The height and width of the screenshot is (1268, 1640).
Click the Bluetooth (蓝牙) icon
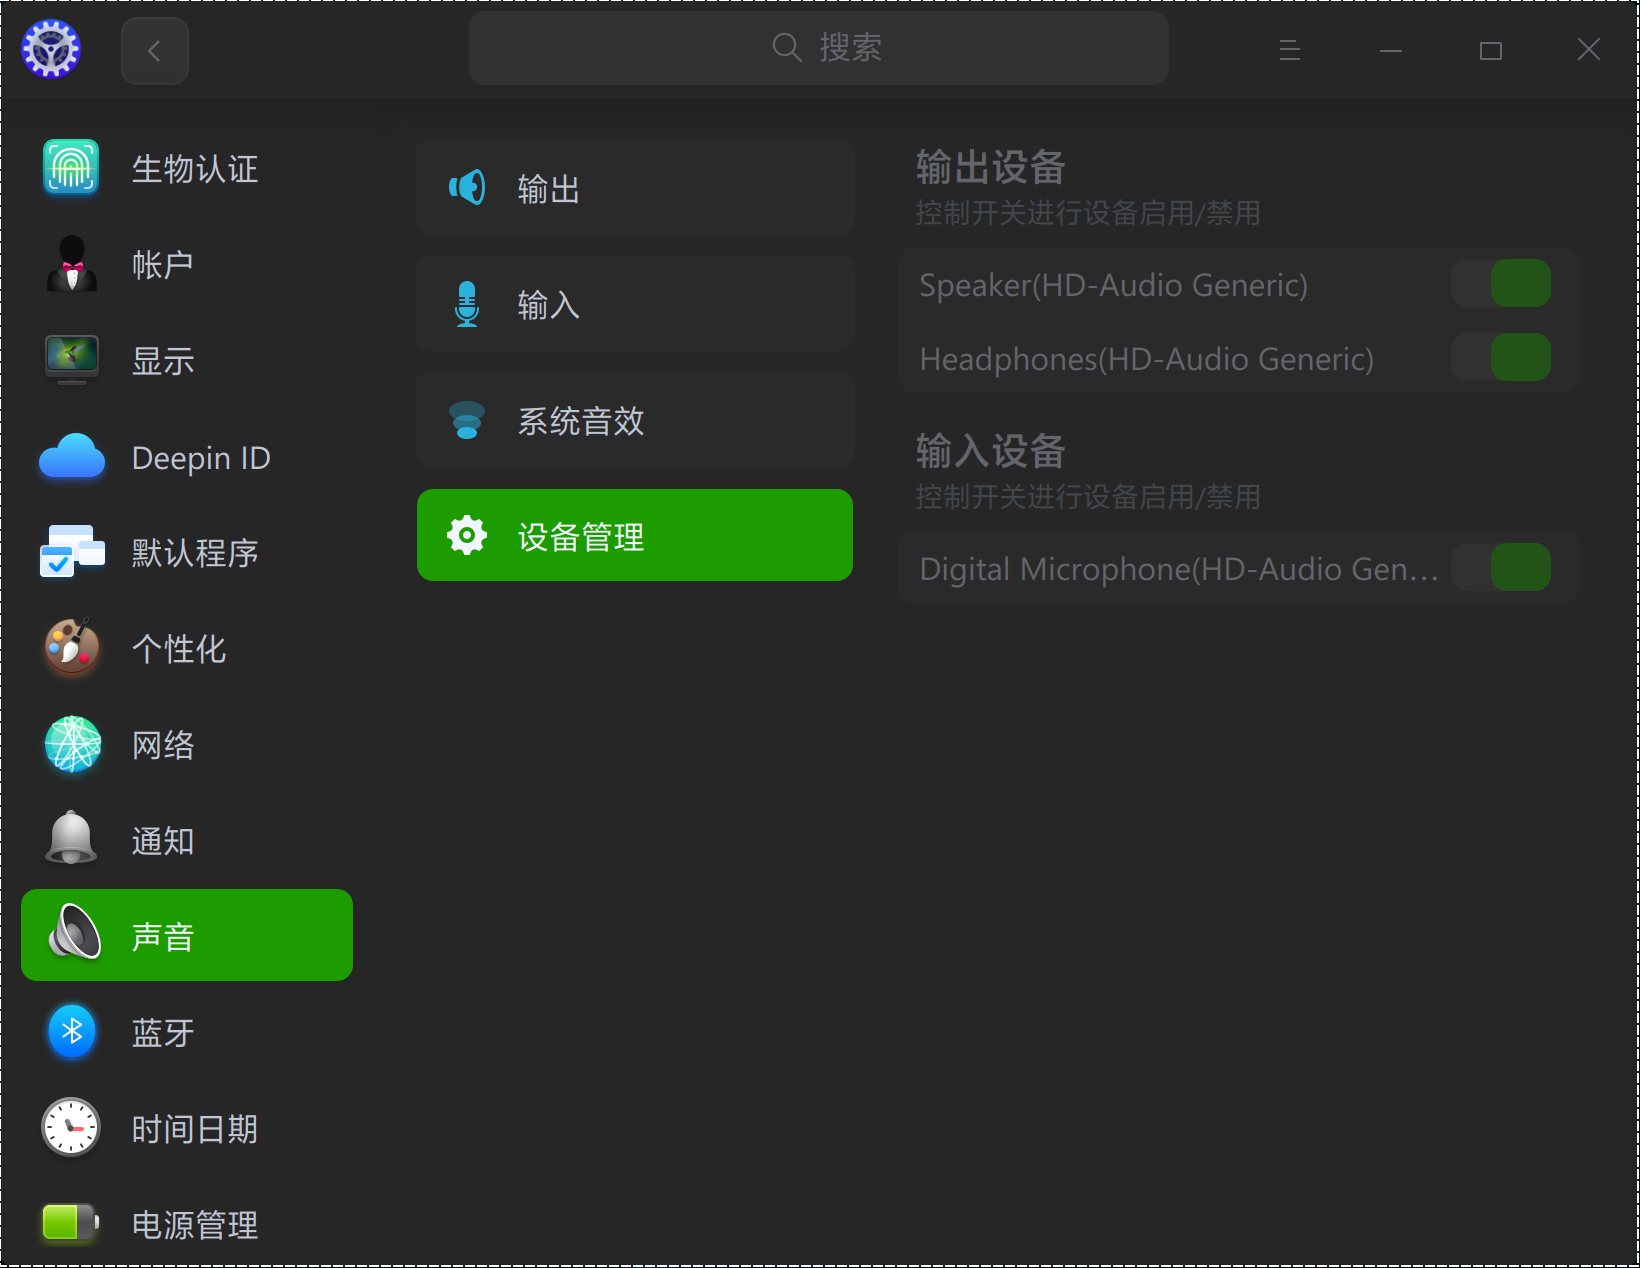click(x=71, y=1032)
